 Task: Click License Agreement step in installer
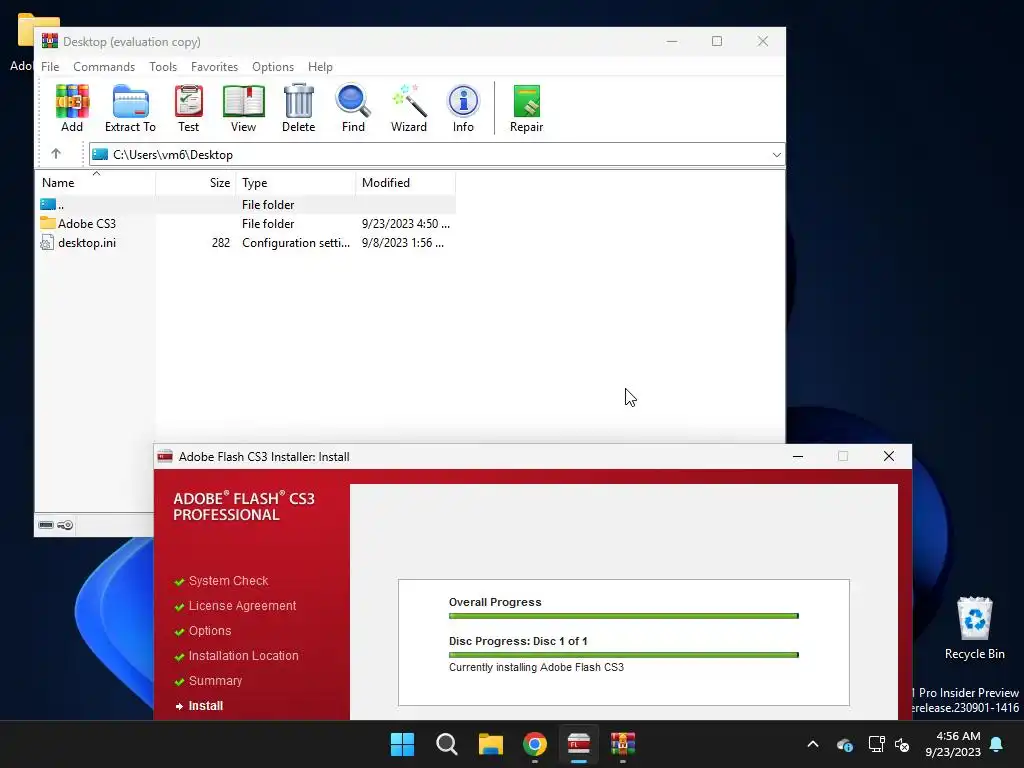click(x=242, y=605)
